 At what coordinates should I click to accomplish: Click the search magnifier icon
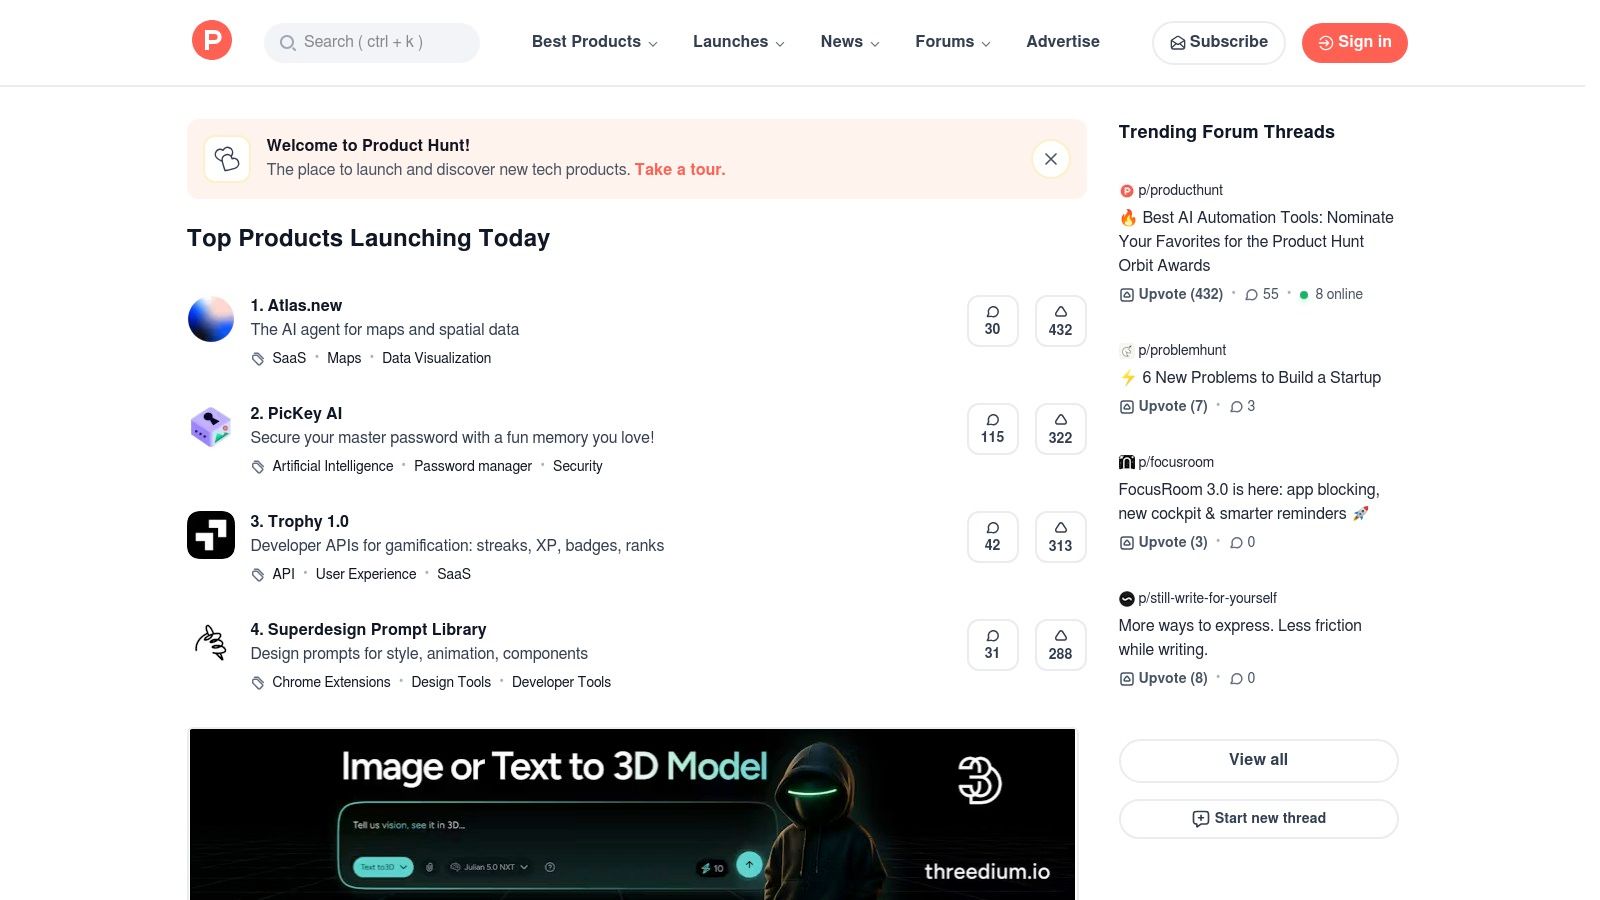tap(288, 43)
